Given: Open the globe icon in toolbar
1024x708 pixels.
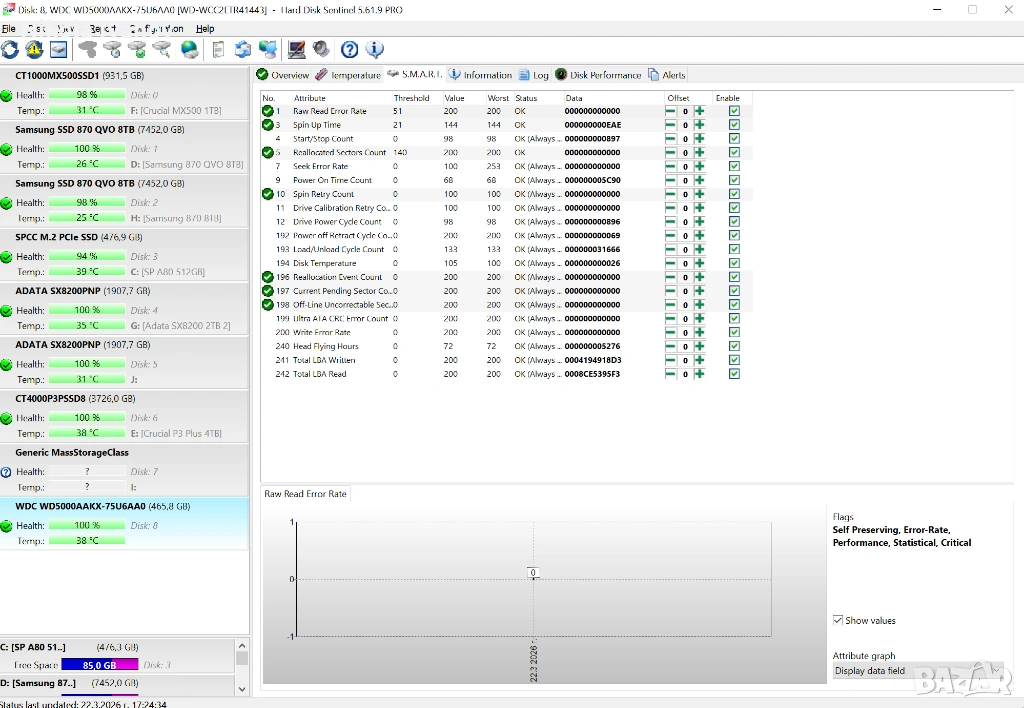Looking at the screenshot, I should click(x=189, y=49).
